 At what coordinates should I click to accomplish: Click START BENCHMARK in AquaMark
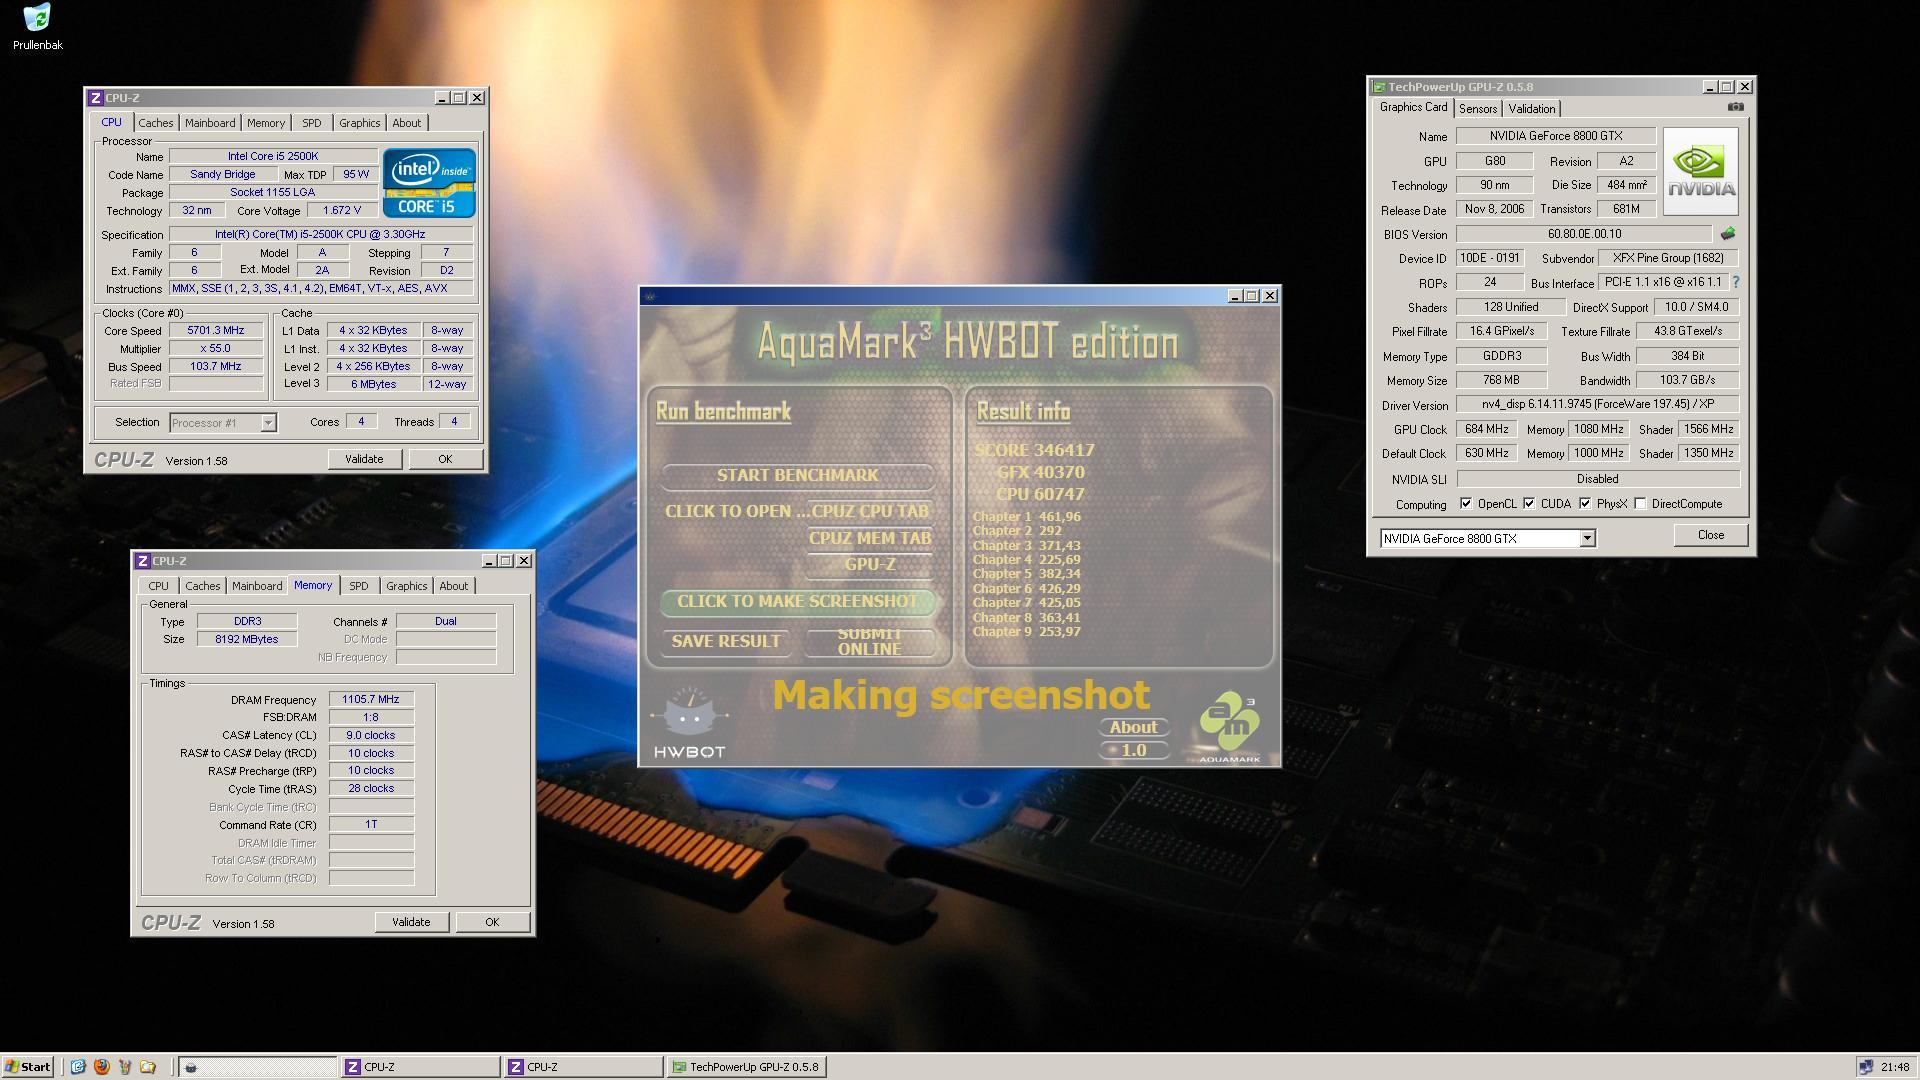pyautogui.click(x=797, y=475)
